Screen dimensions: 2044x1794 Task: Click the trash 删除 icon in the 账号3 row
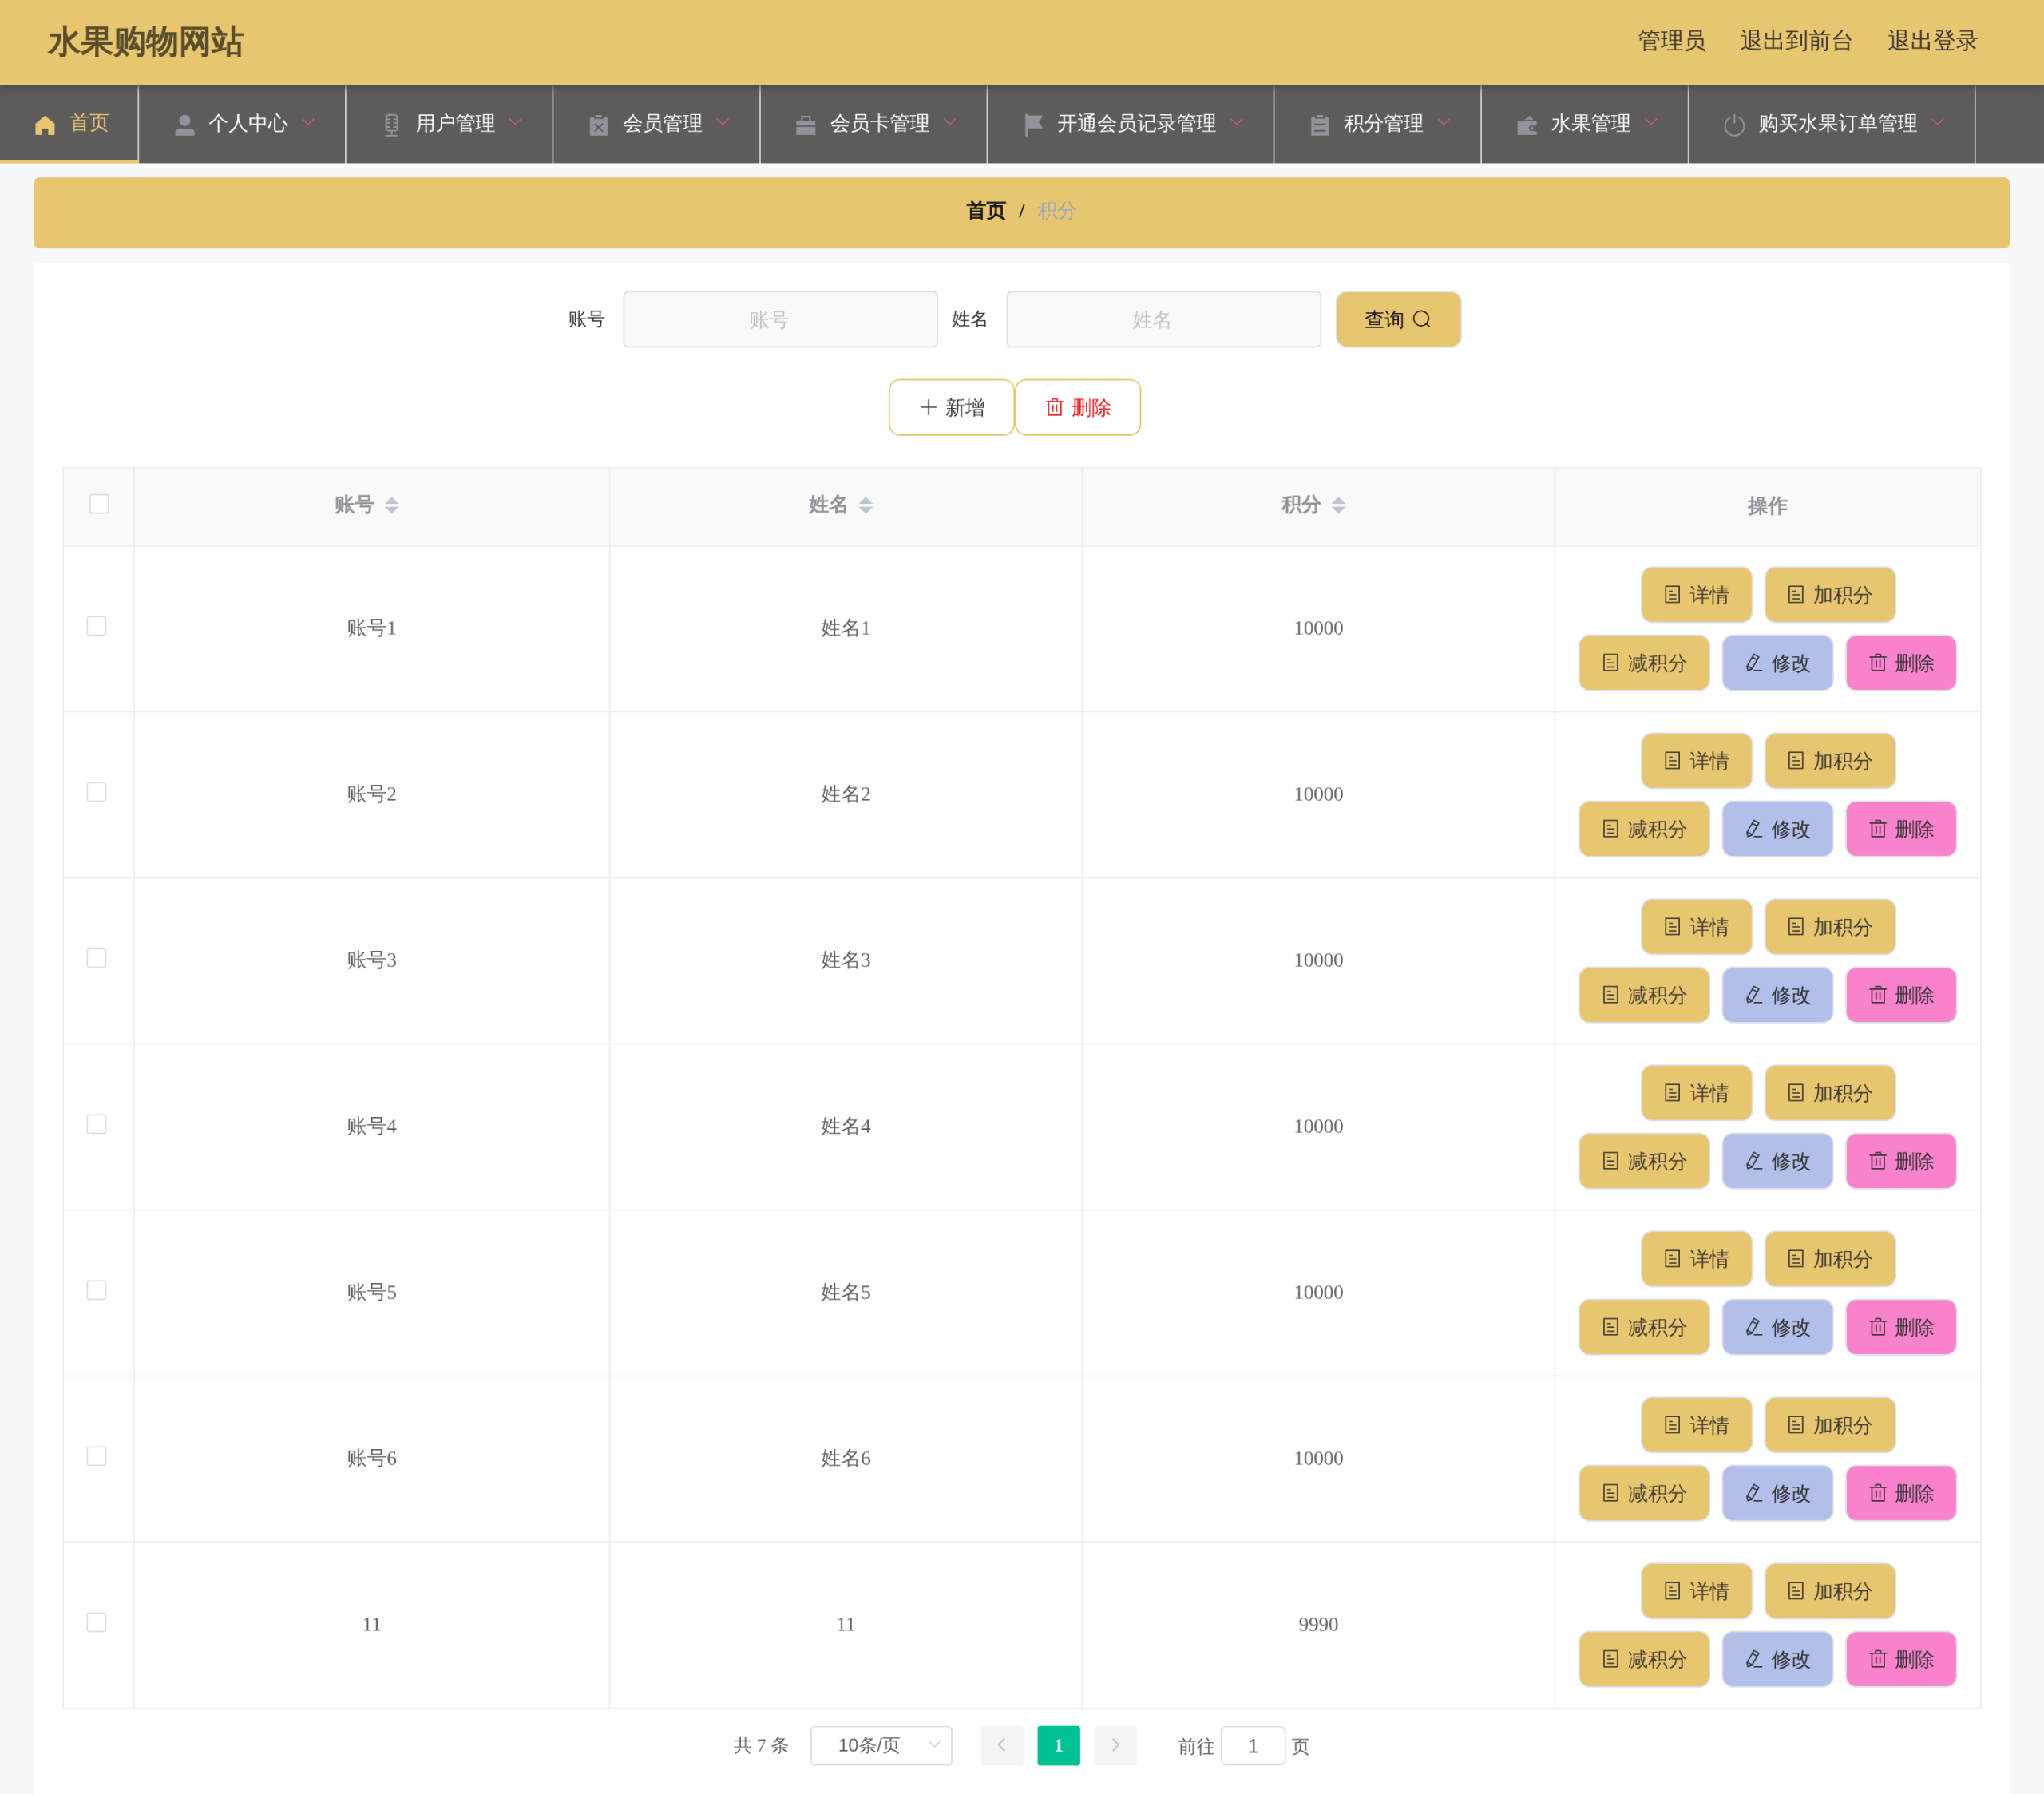[x=1878, y=995]
